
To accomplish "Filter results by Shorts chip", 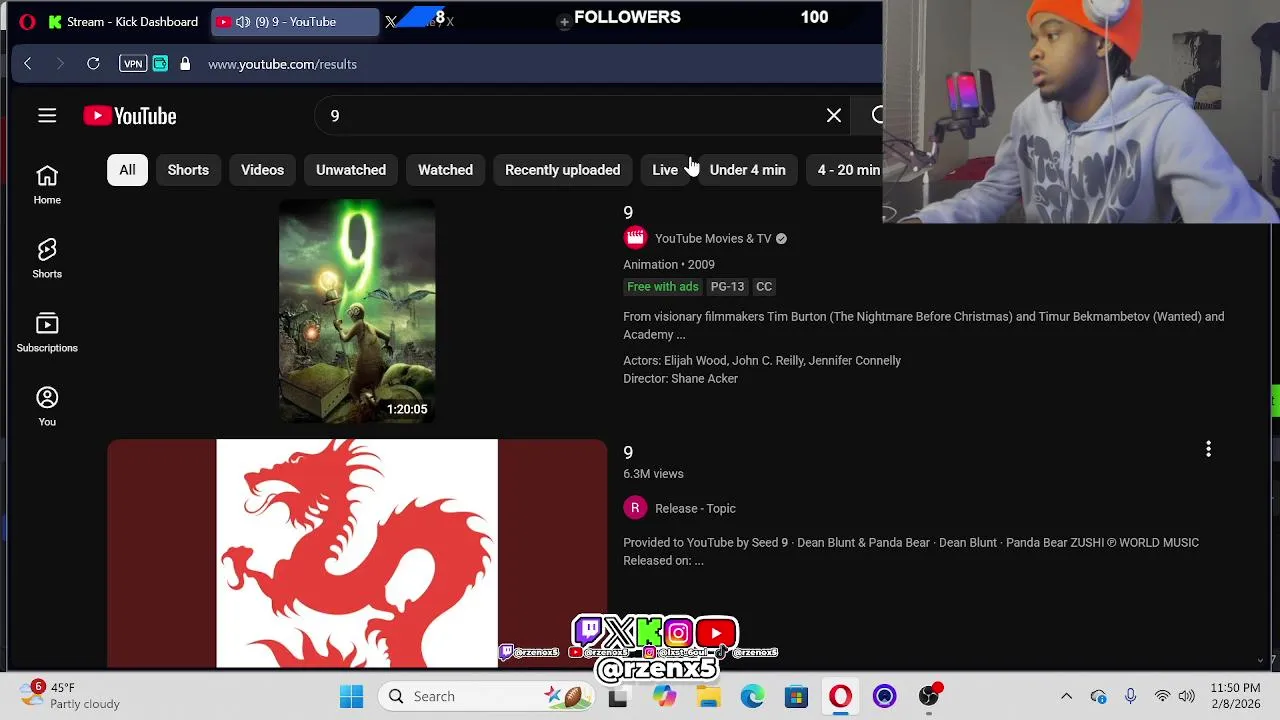I will pos(188,170).
